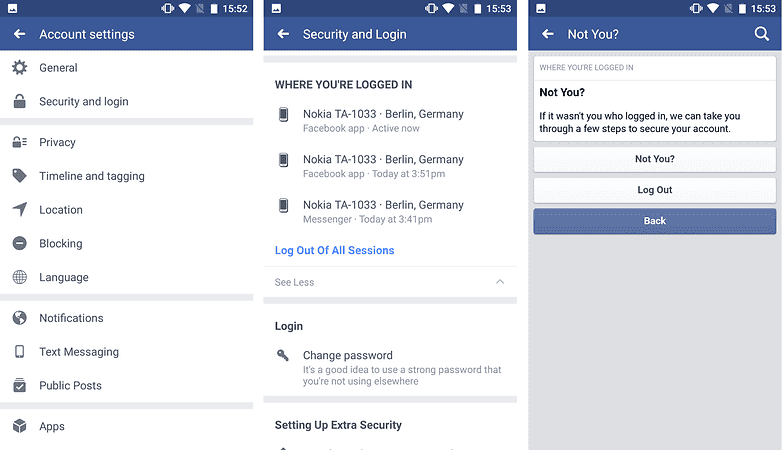
Task: Select the Active now Facebook app session
Action: click(x=383, y=120)
